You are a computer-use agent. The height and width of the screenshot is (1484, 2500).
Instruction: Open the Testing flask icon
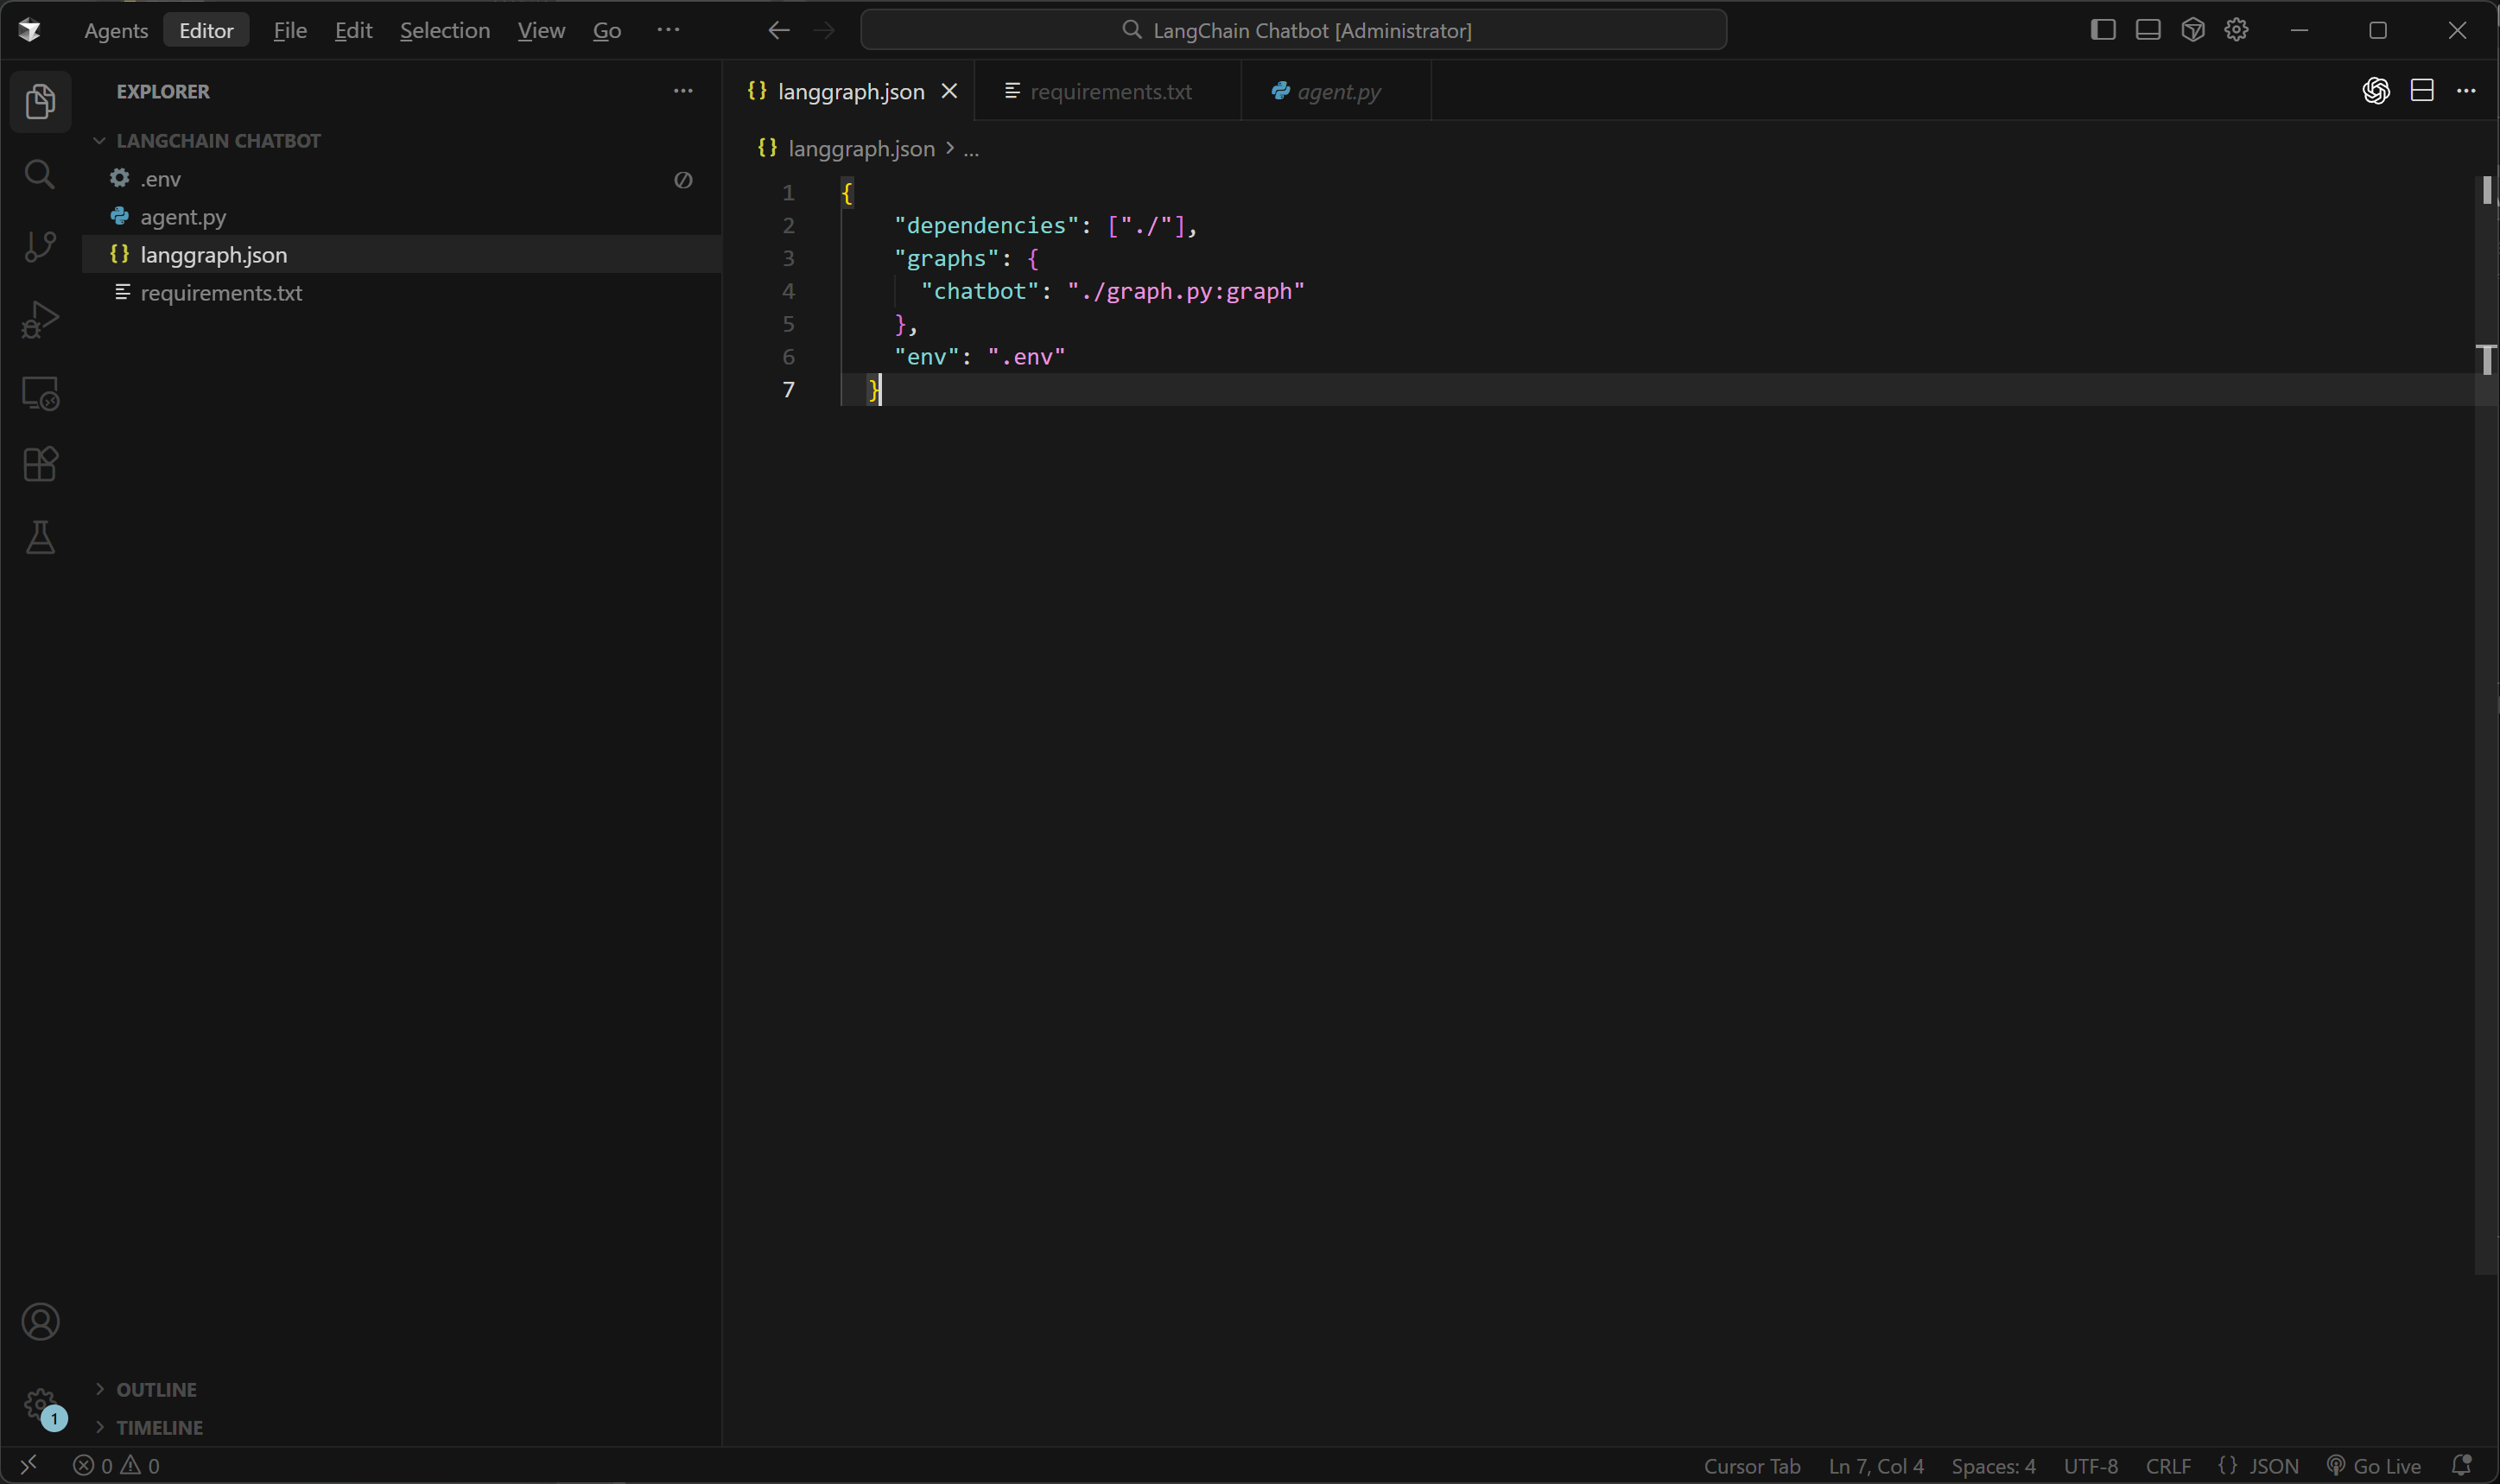tap(40, 537)
